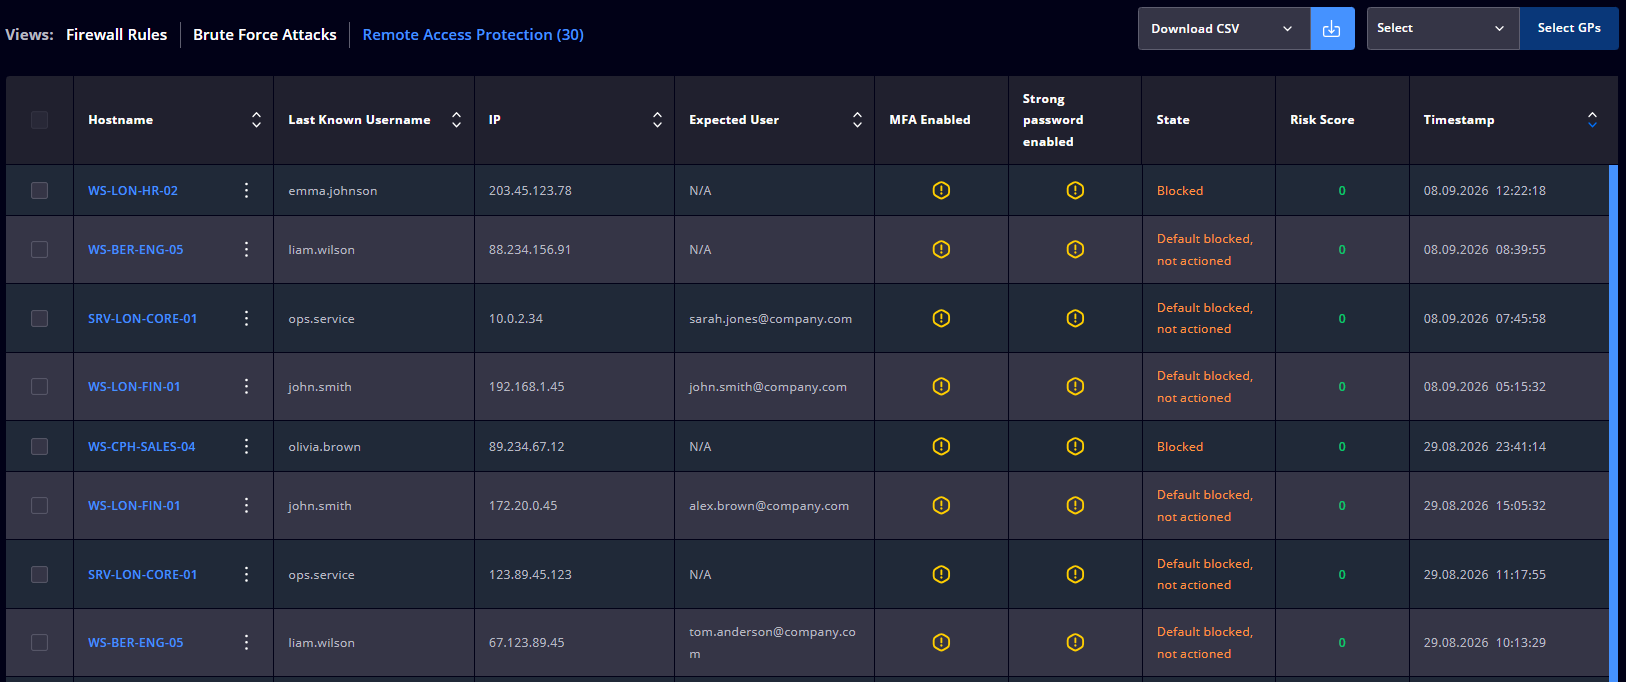
Task: Sort table by Hostname column arrows
Action: [256, 120]
